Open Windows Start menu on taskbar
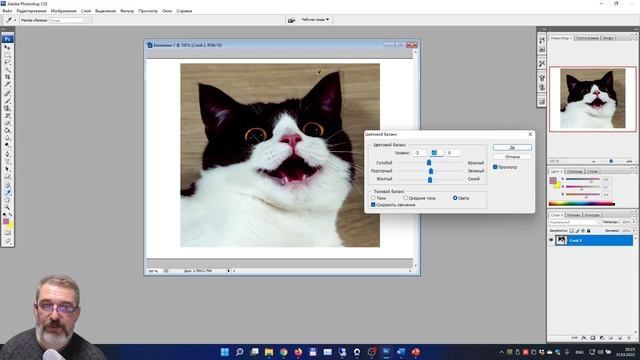 (x=224, y=352)
